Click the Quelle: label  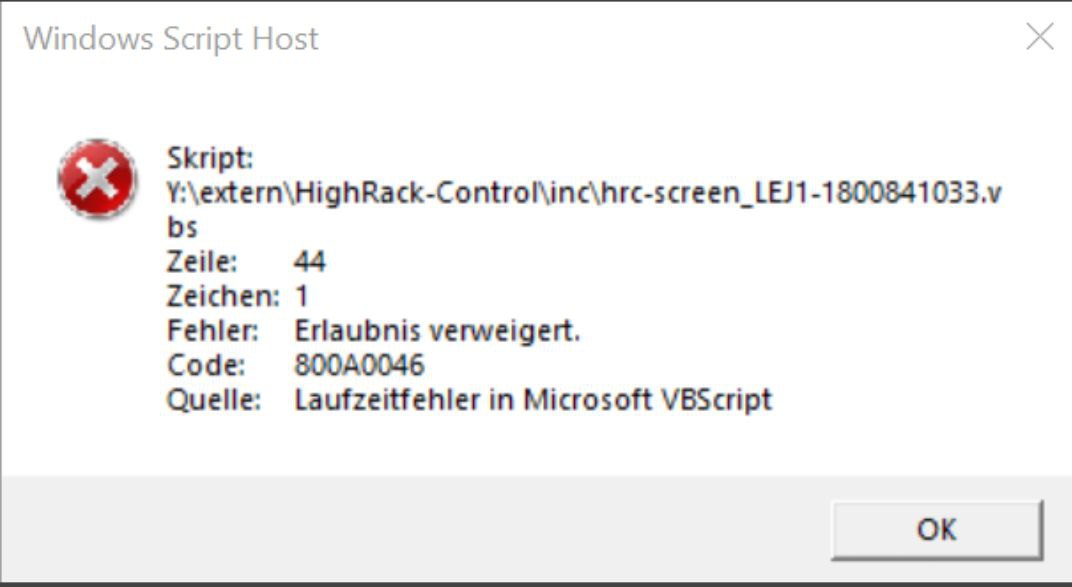click(213, 400)
